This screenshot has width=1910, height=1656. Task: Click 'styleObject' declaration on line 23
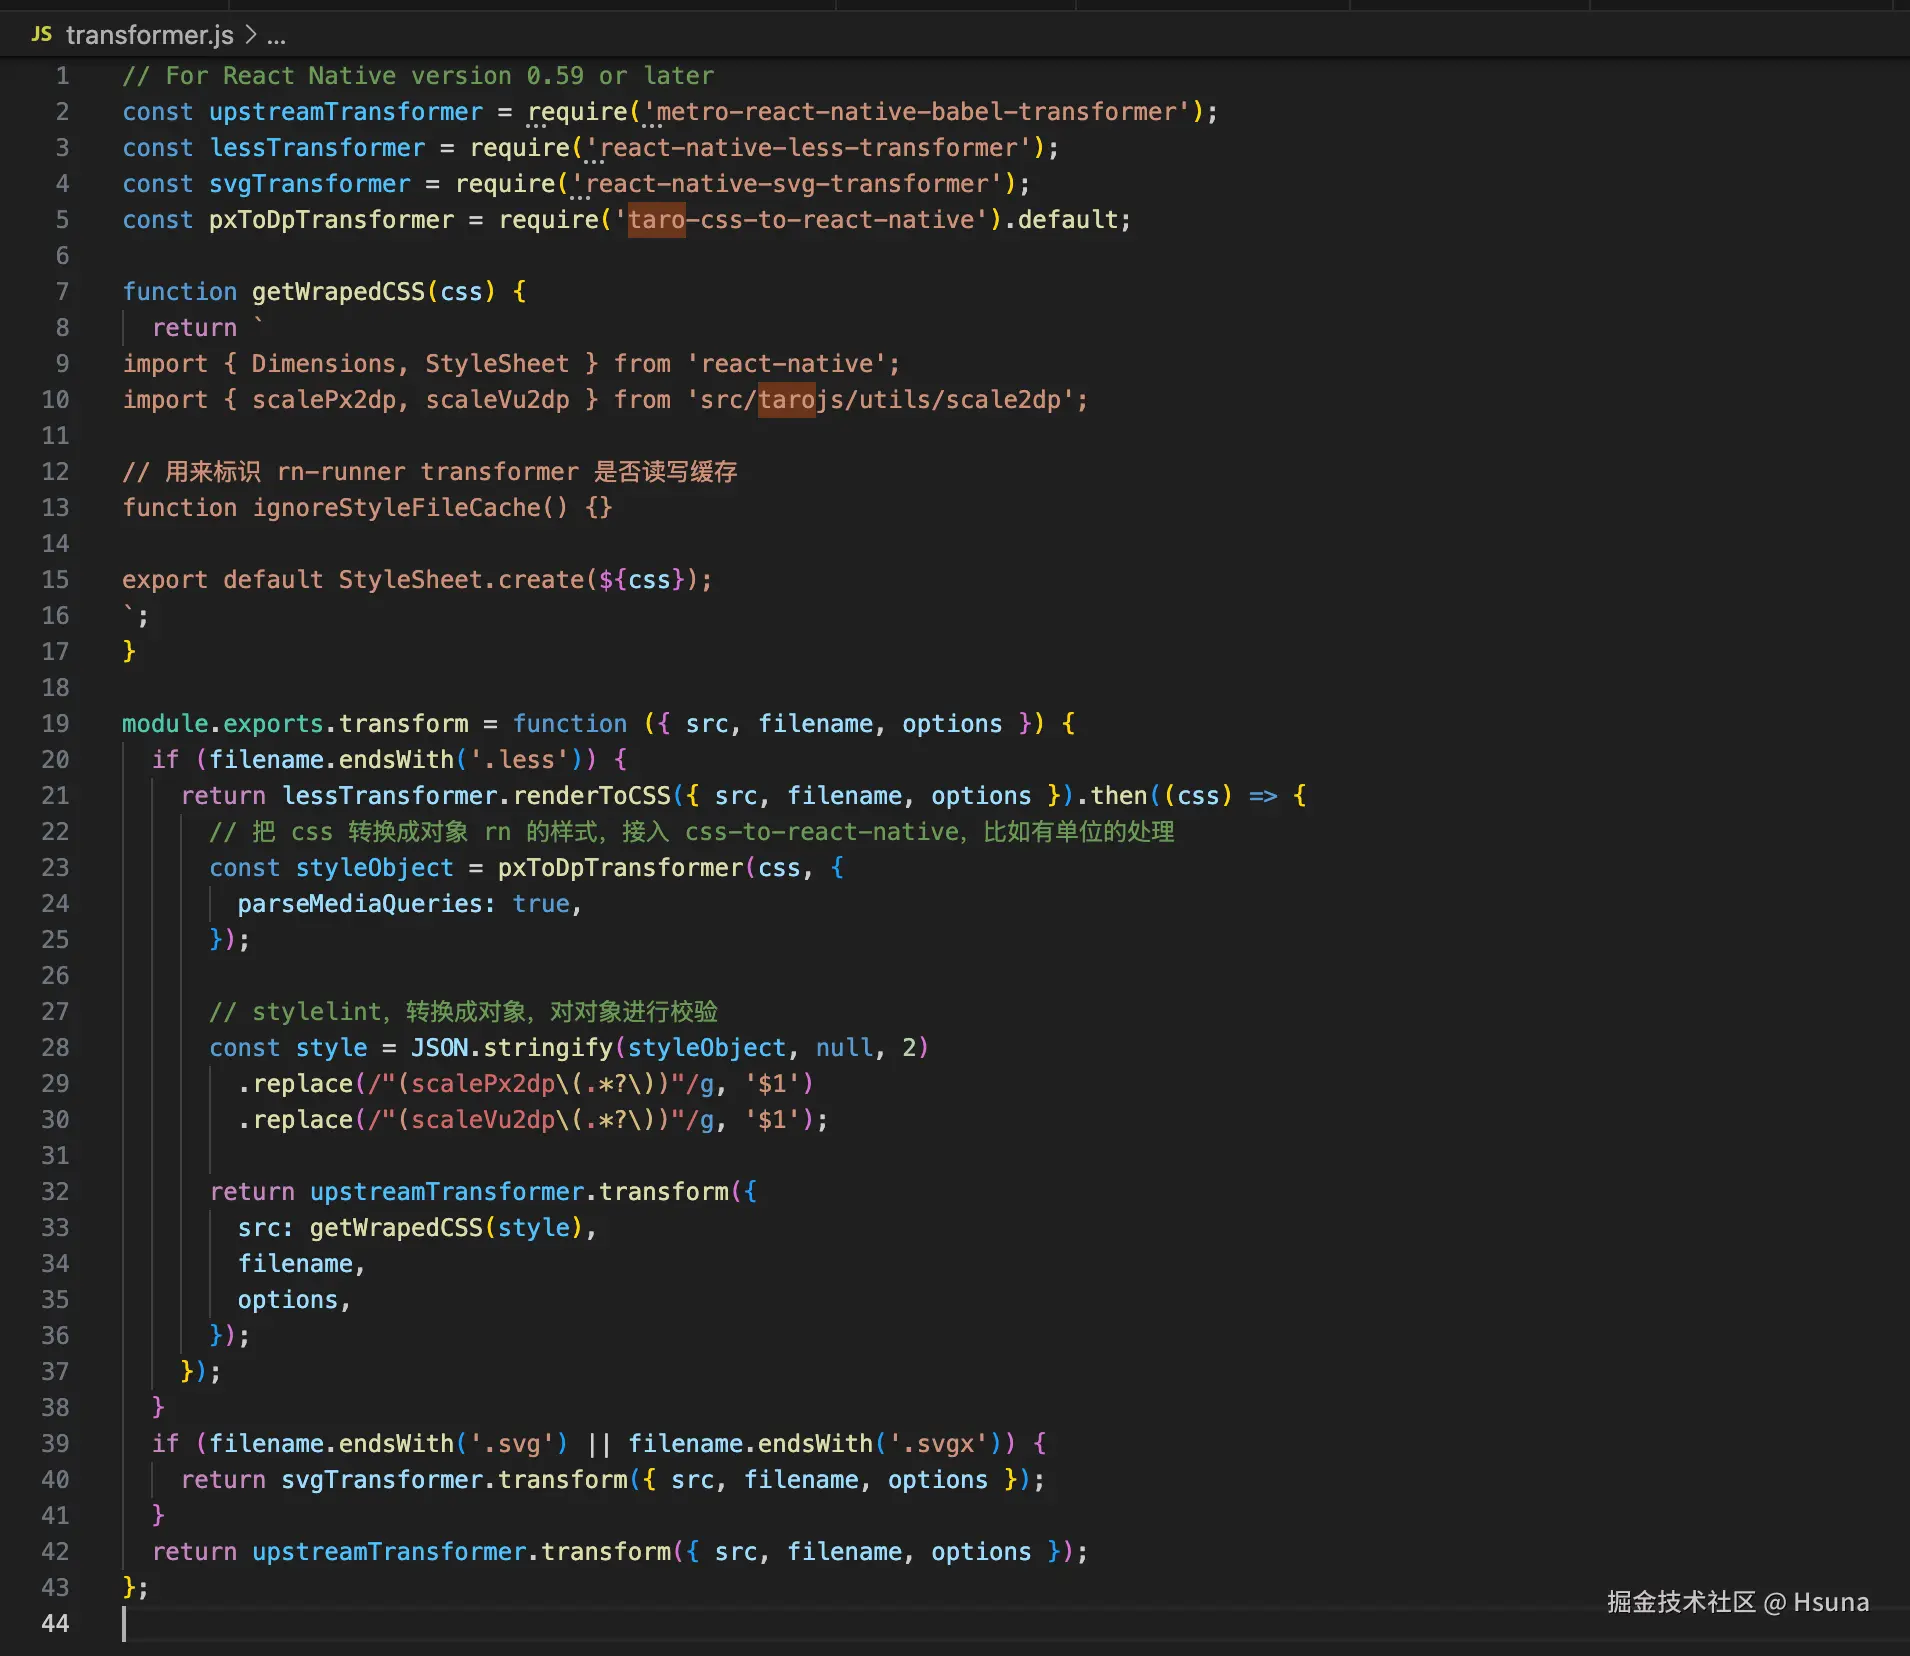pos(374,868)
